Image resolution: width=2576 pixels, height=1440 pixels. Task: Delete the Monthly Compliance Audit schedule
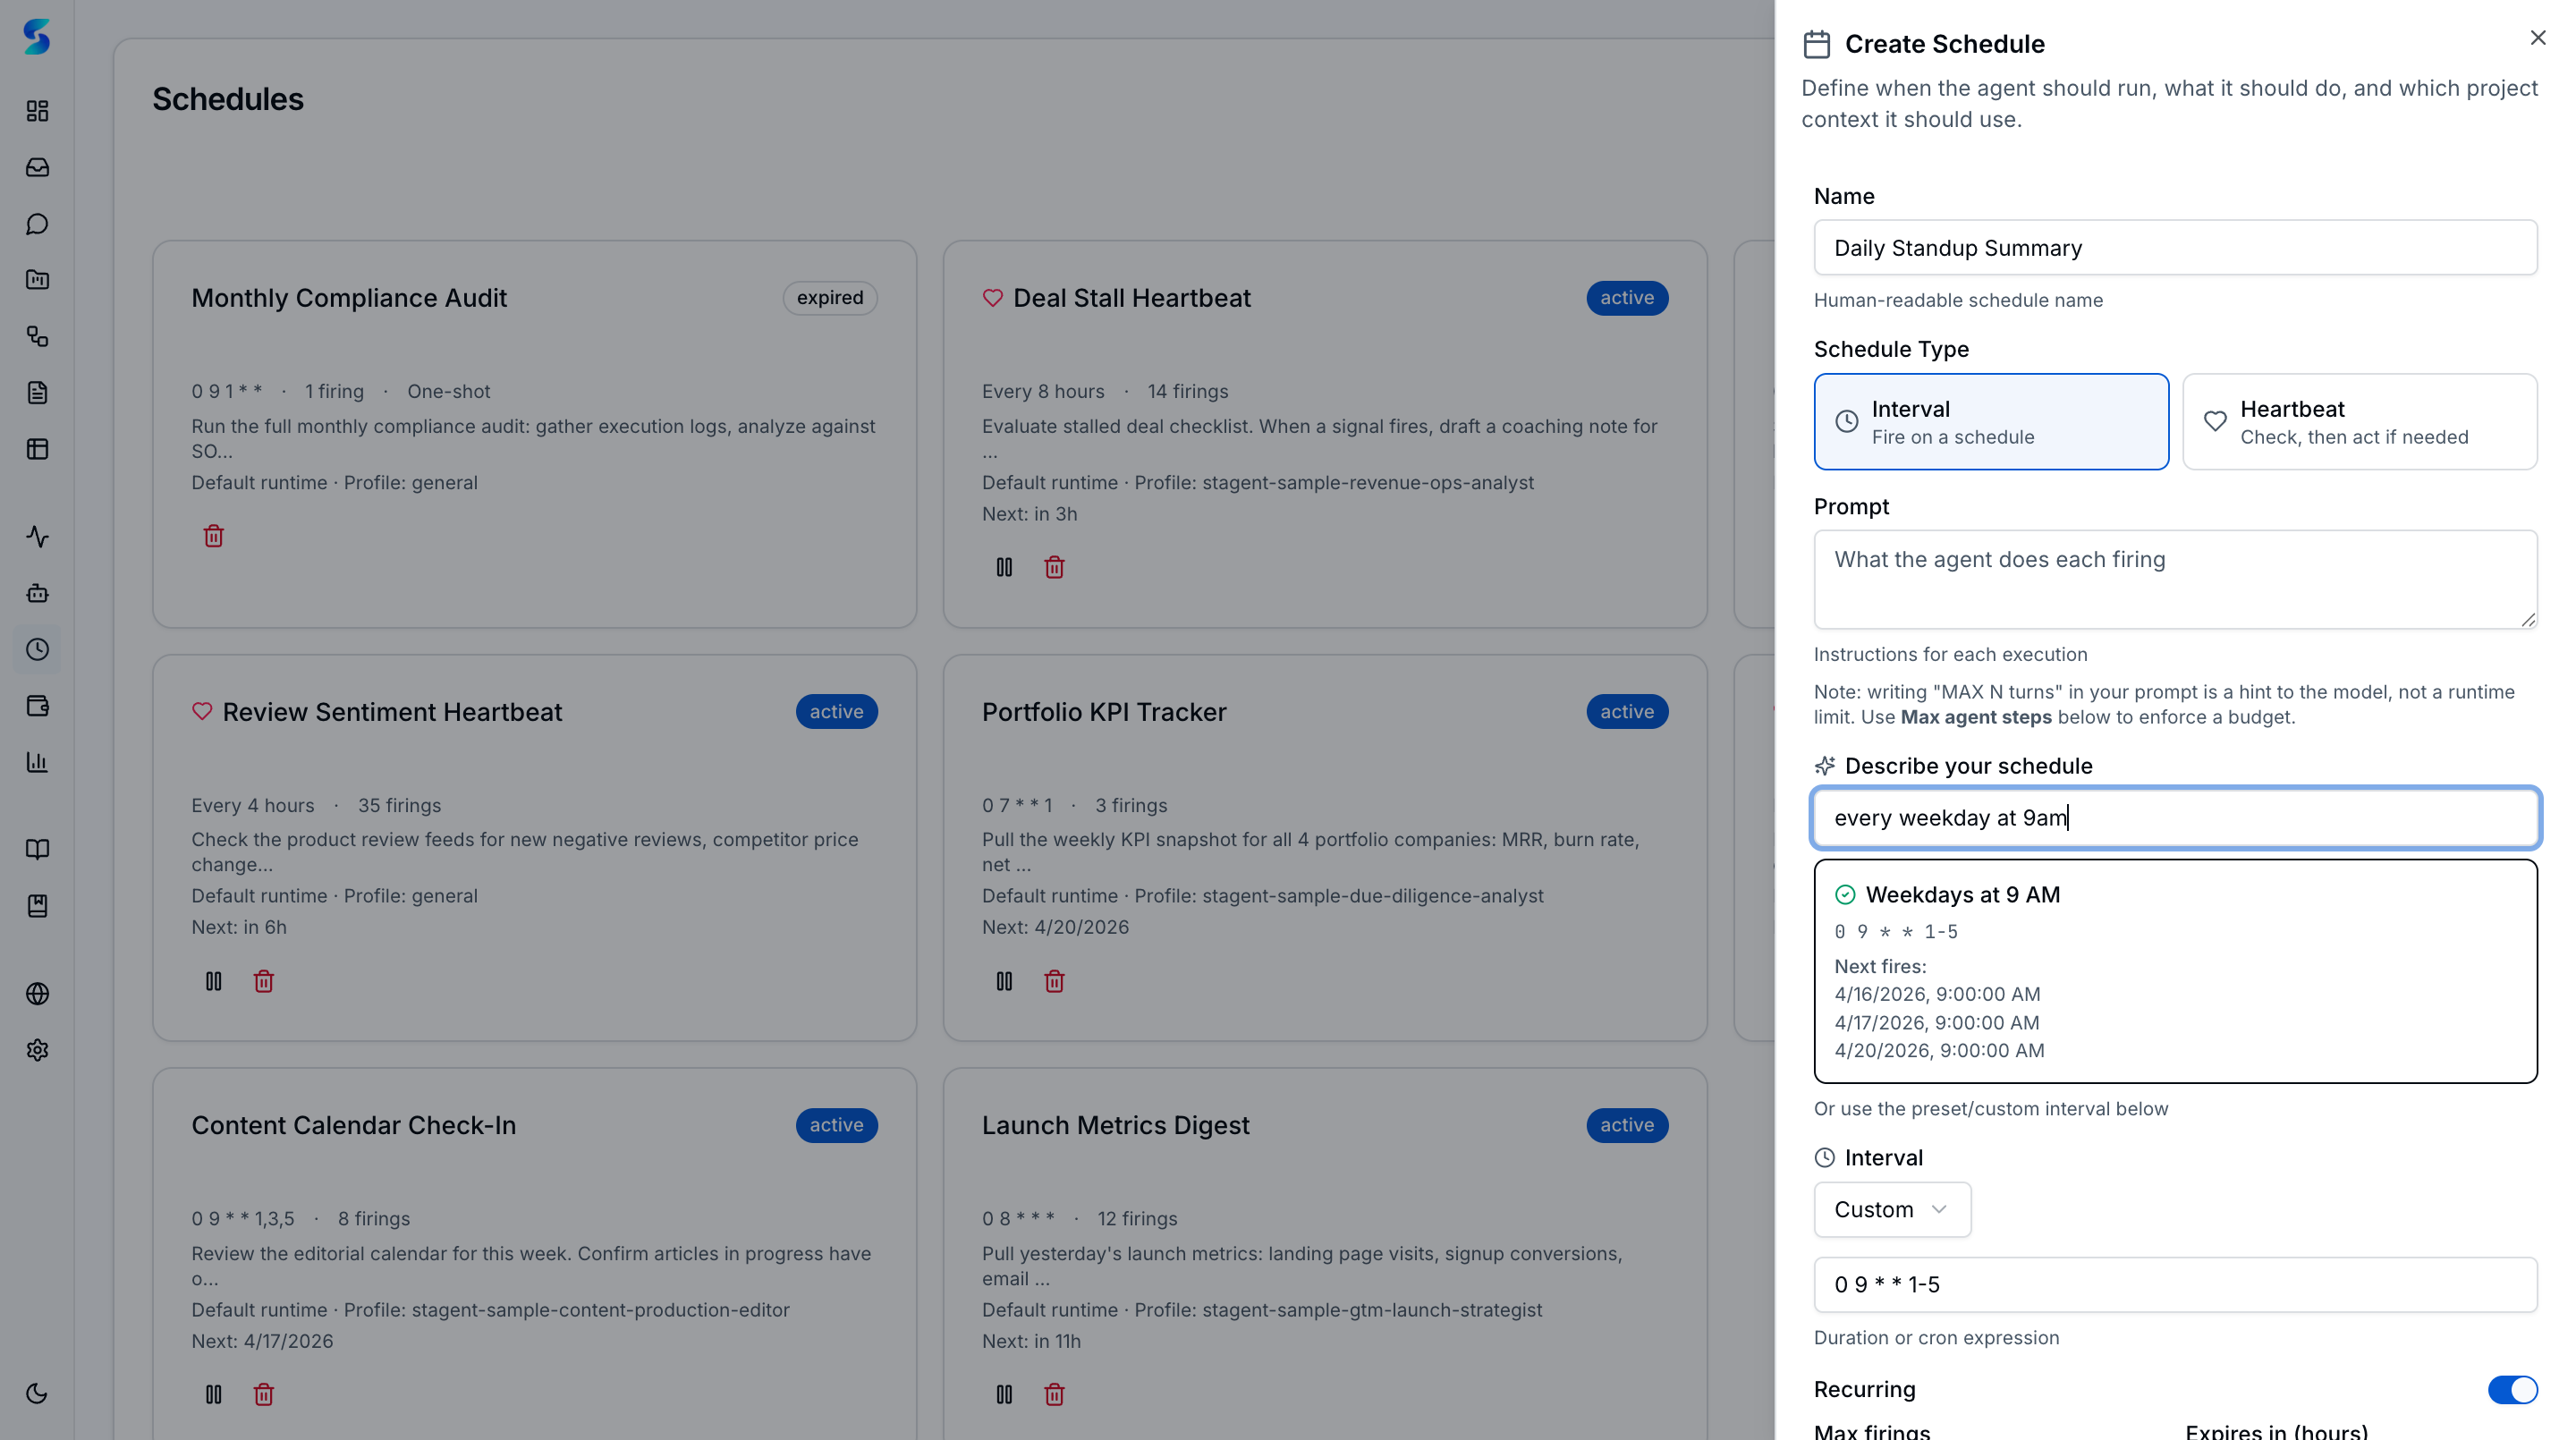(x=213, y=536)
